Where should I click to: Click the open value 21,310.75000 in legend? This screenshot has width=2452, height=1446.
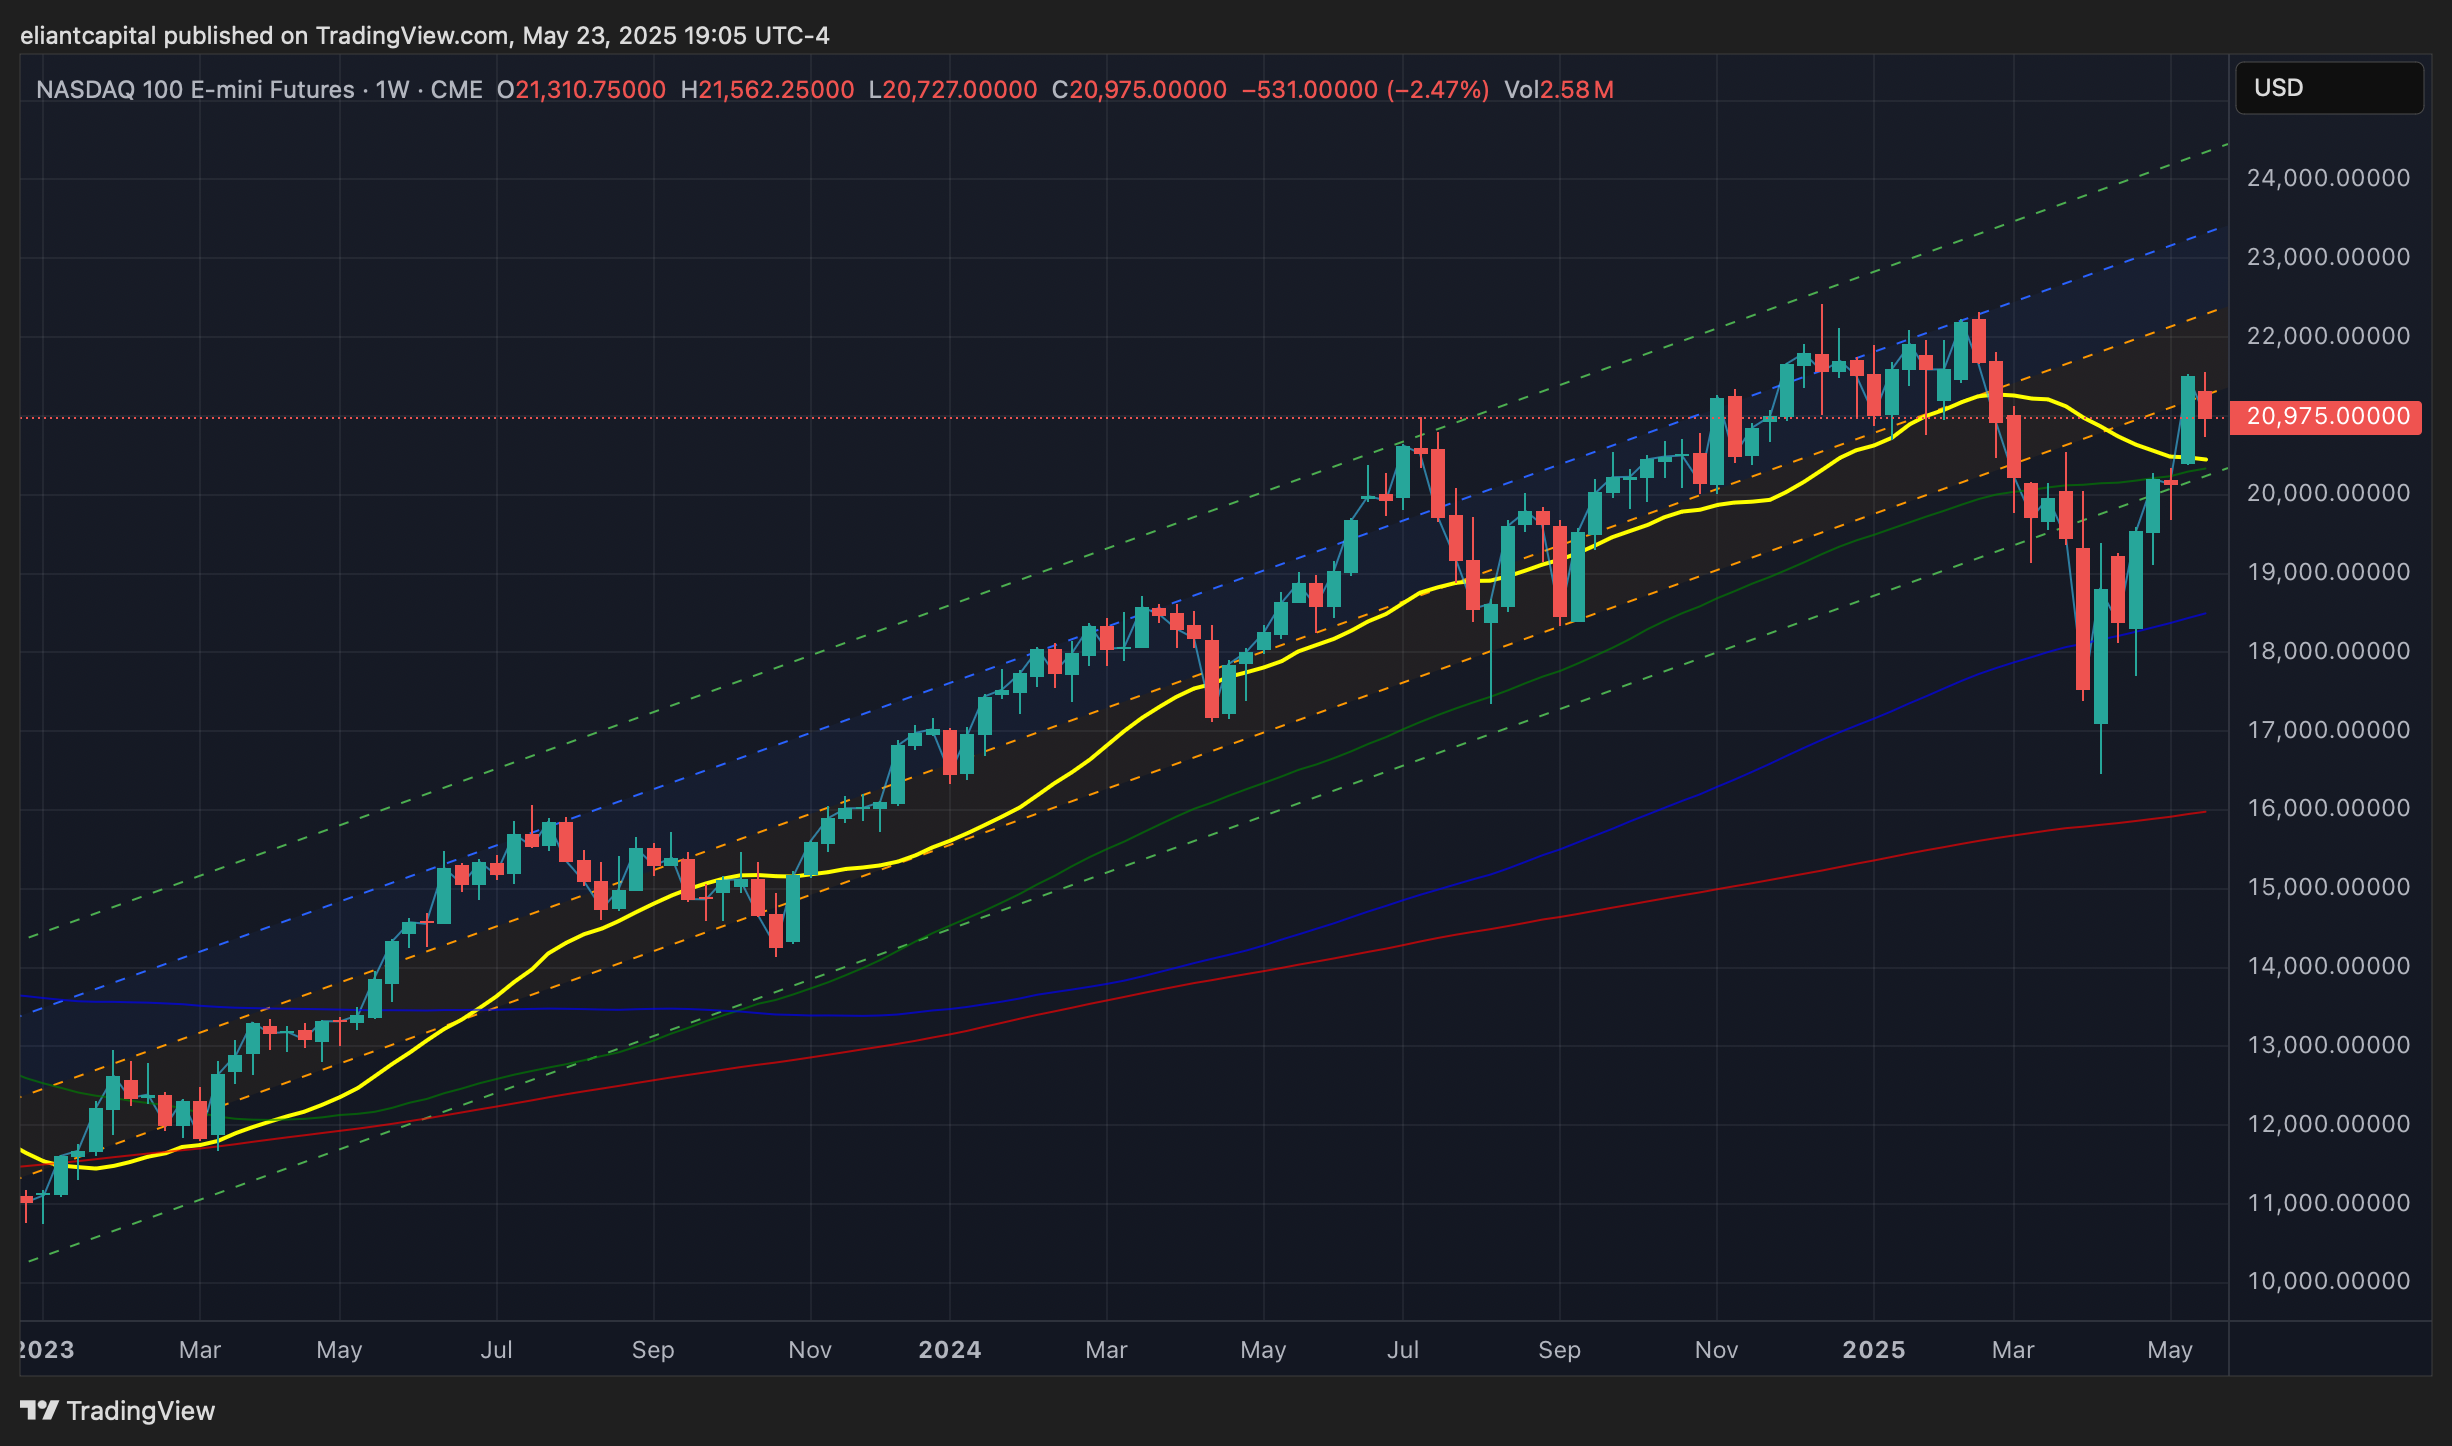coord(590,90)
